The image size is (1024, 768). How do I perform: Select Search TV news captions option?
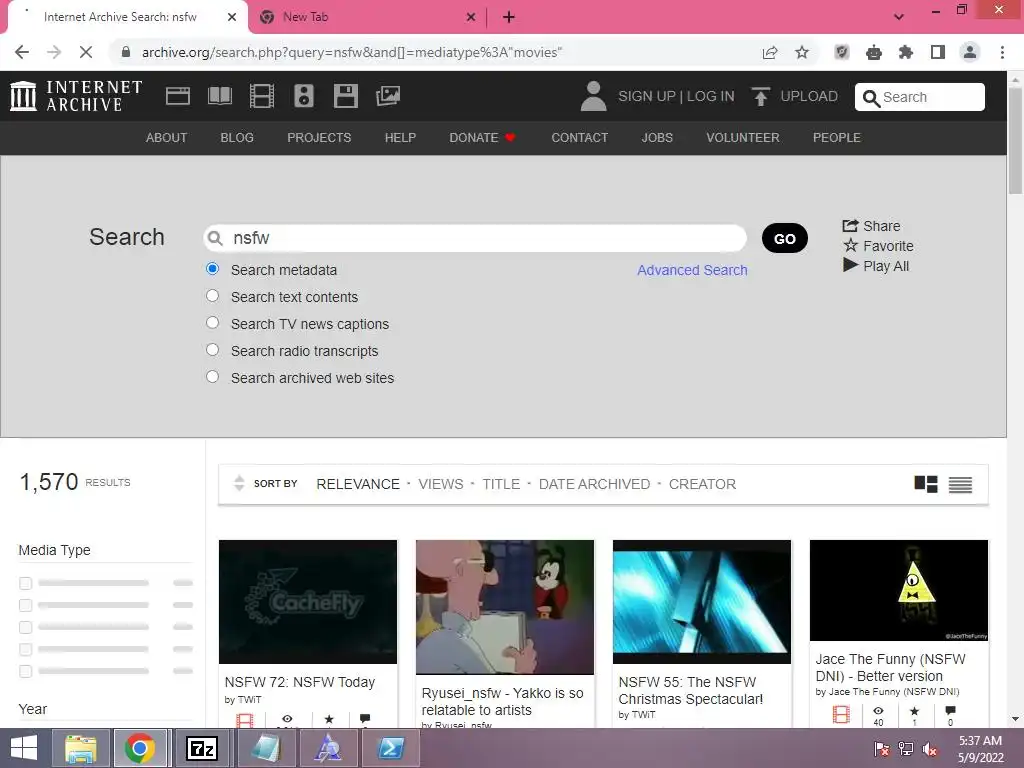click(x=212, y=323)
